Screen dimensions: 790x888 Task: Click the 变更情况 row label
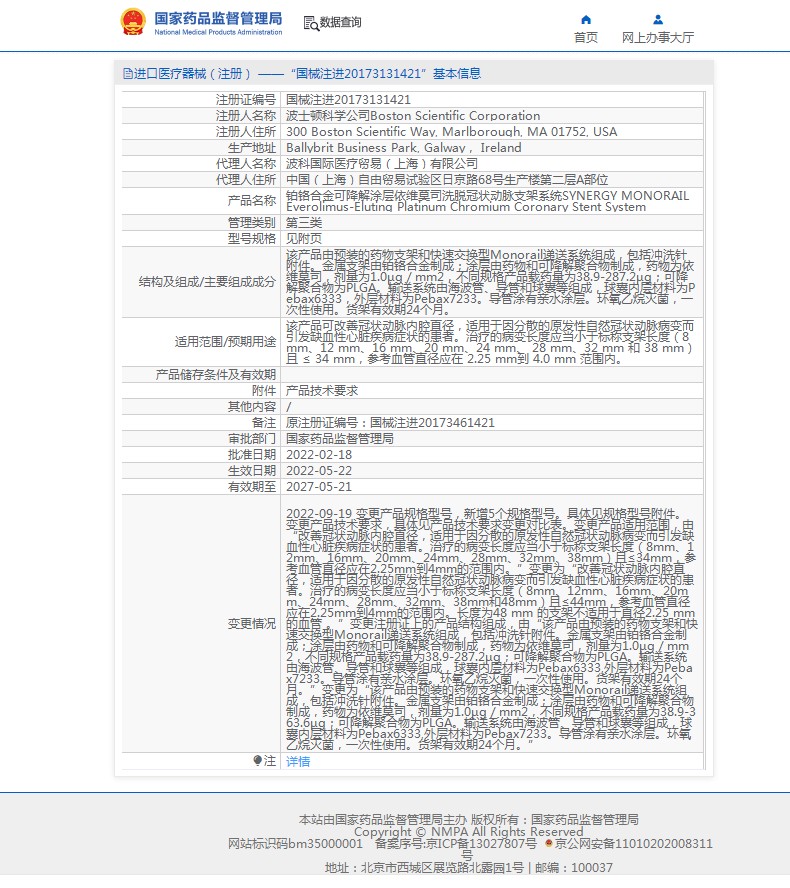(x=252, y=624)
